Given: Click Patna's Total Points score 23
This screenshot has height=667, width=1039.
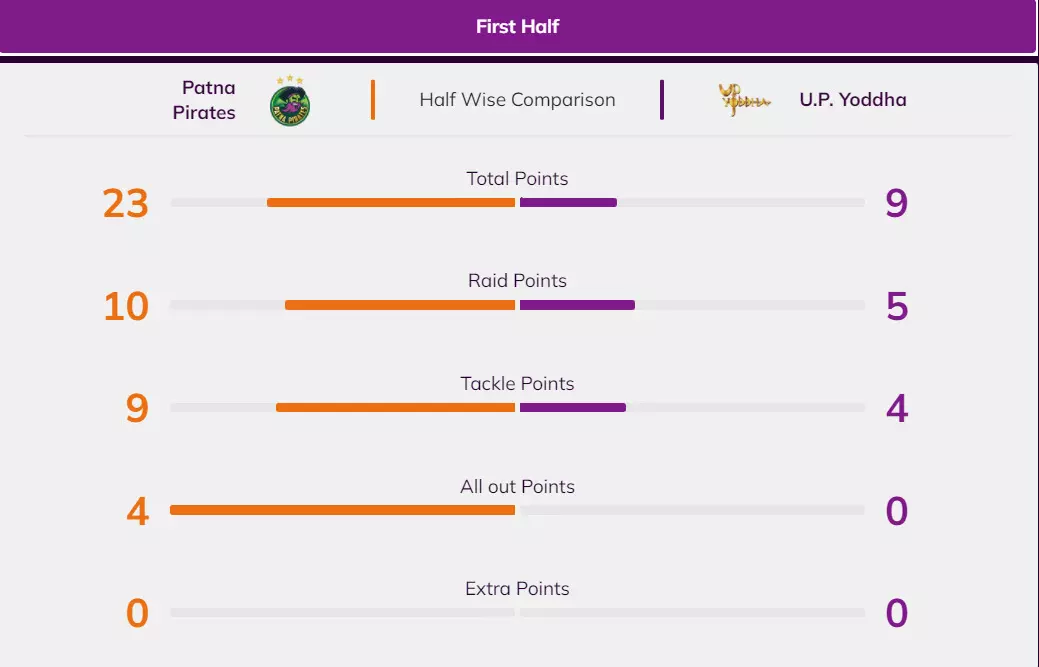Looking at the screenshot, I should pyautogui.click(x=126, y=204).
